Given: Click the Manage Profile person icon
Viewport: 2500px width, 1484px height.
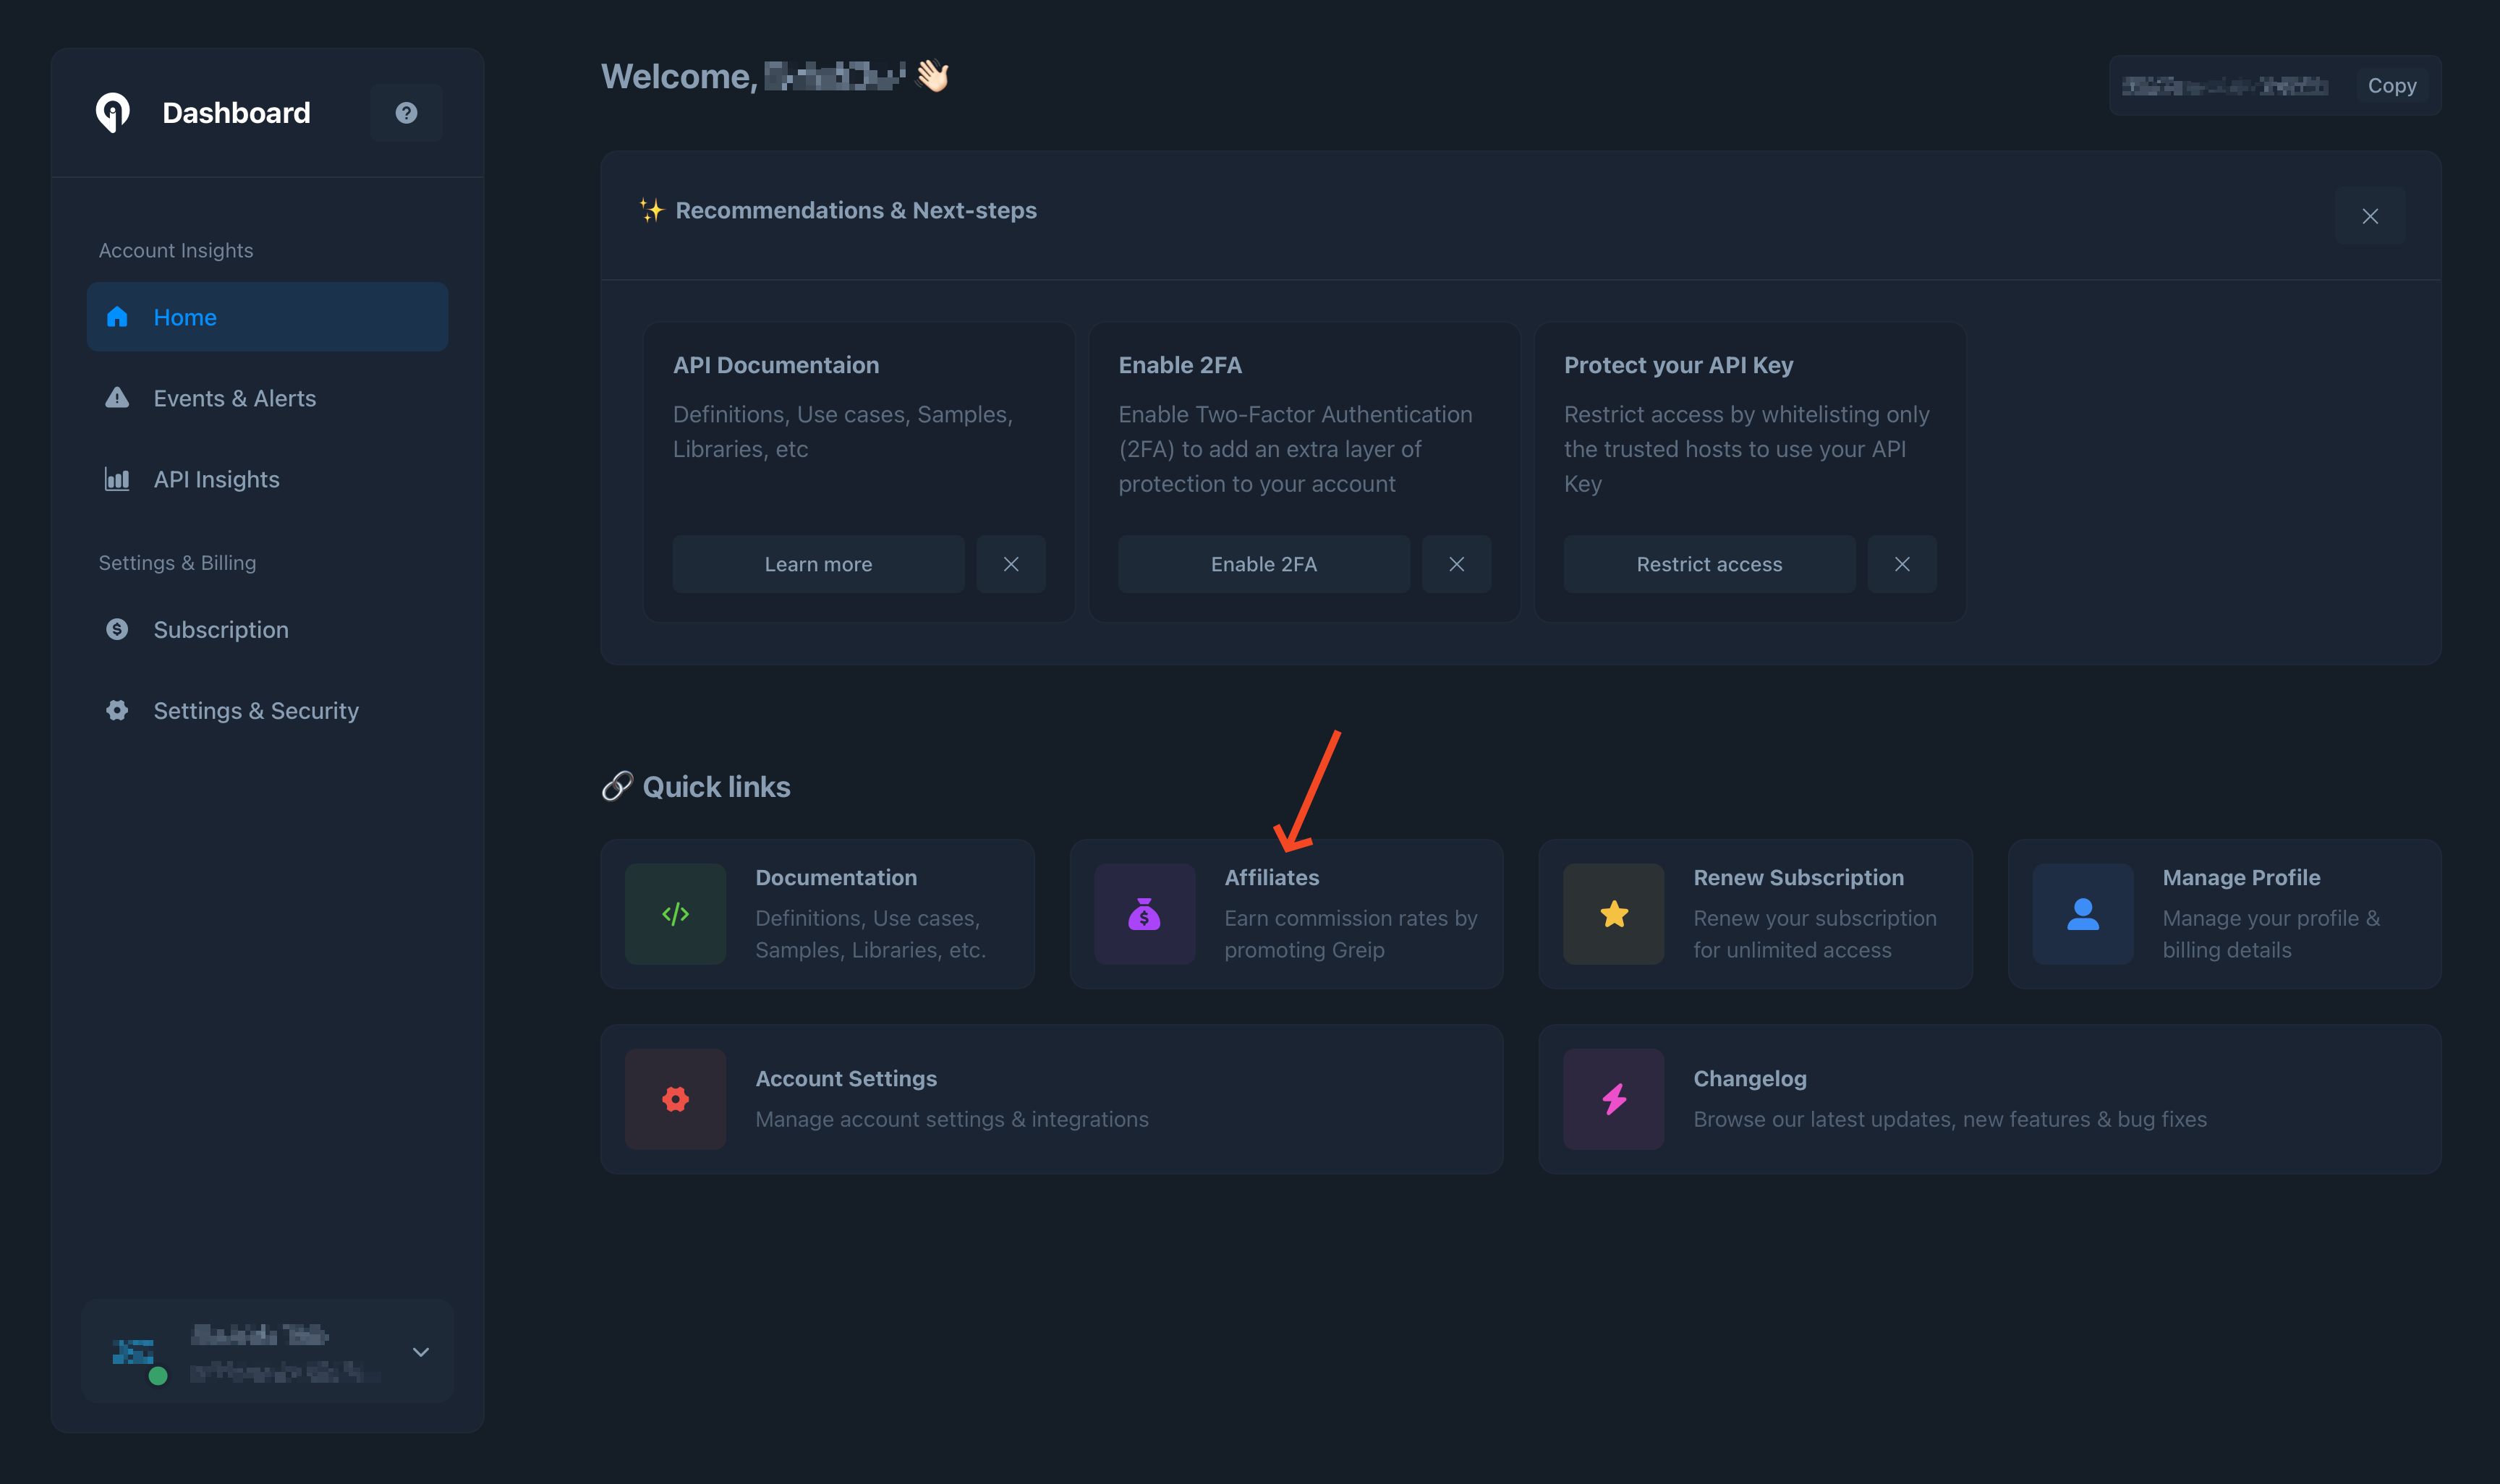Looking at the screenshot, I should click(x=2082, y=914).
